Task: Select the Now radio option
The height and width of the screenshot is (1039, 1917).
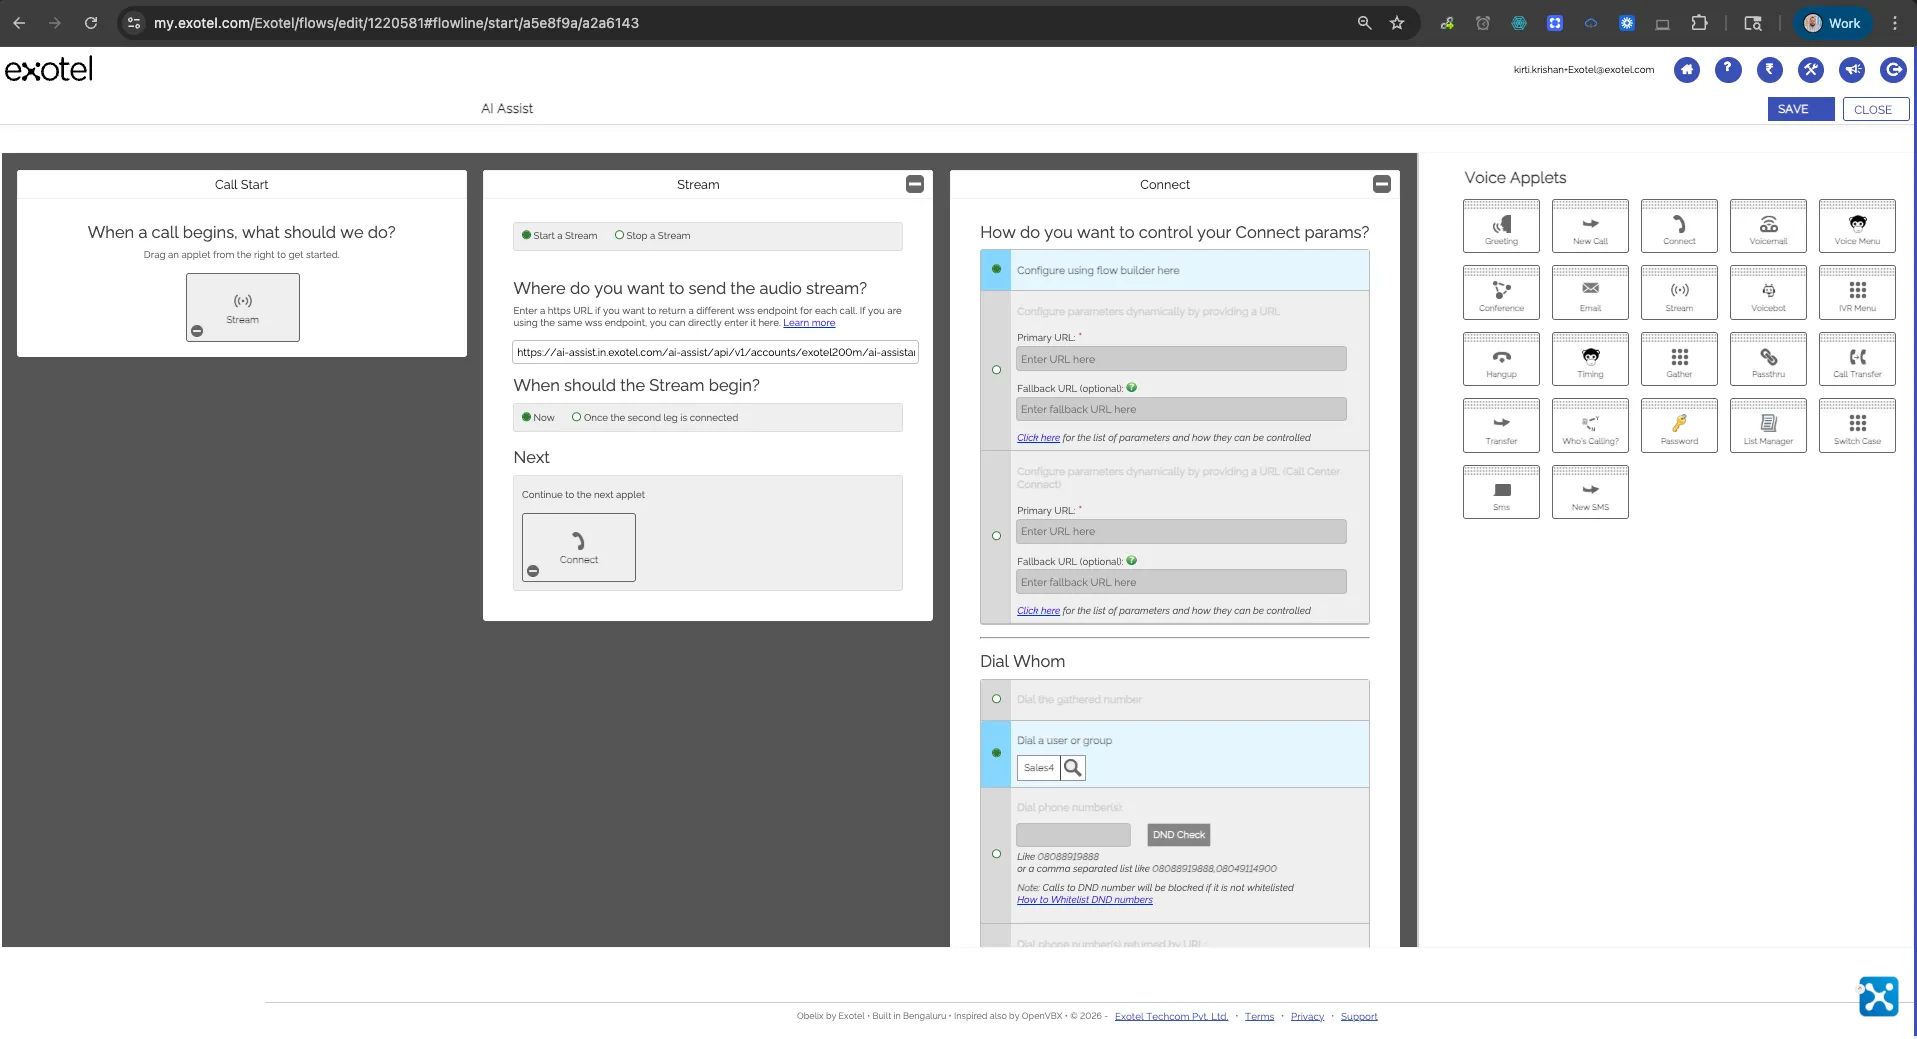Action: coord(526,417)
